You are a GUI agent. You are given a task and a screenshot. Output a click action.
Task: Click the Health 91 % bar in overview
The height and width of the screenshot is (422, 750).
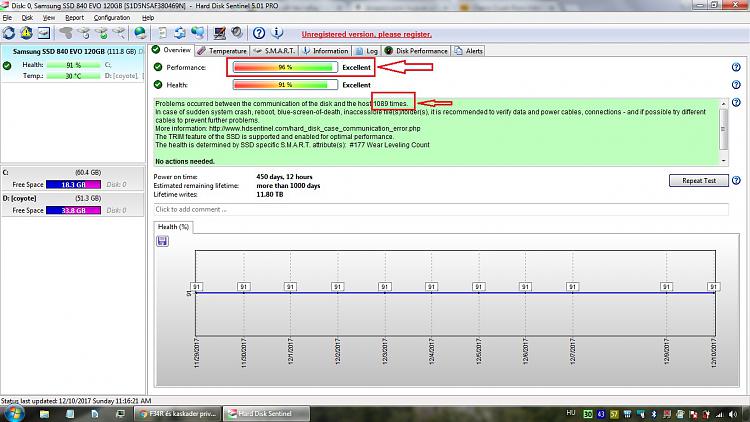pos(285,85)
